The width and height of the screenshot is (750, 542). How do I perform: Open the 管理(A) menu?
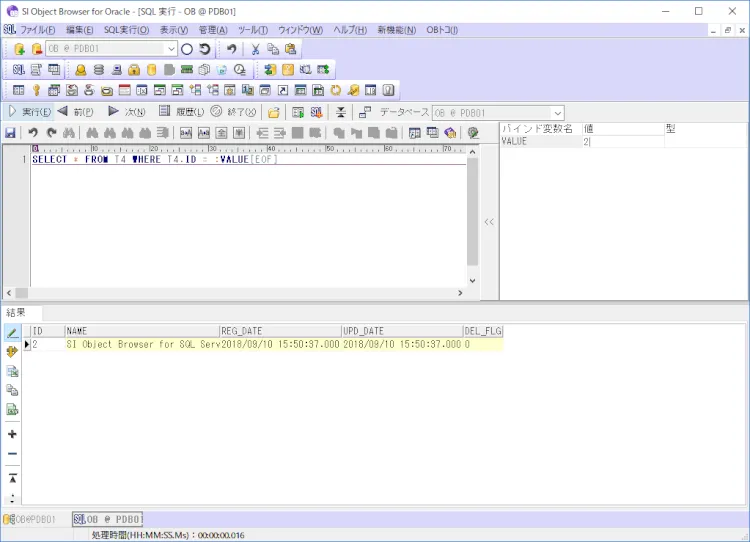(213, 30)
